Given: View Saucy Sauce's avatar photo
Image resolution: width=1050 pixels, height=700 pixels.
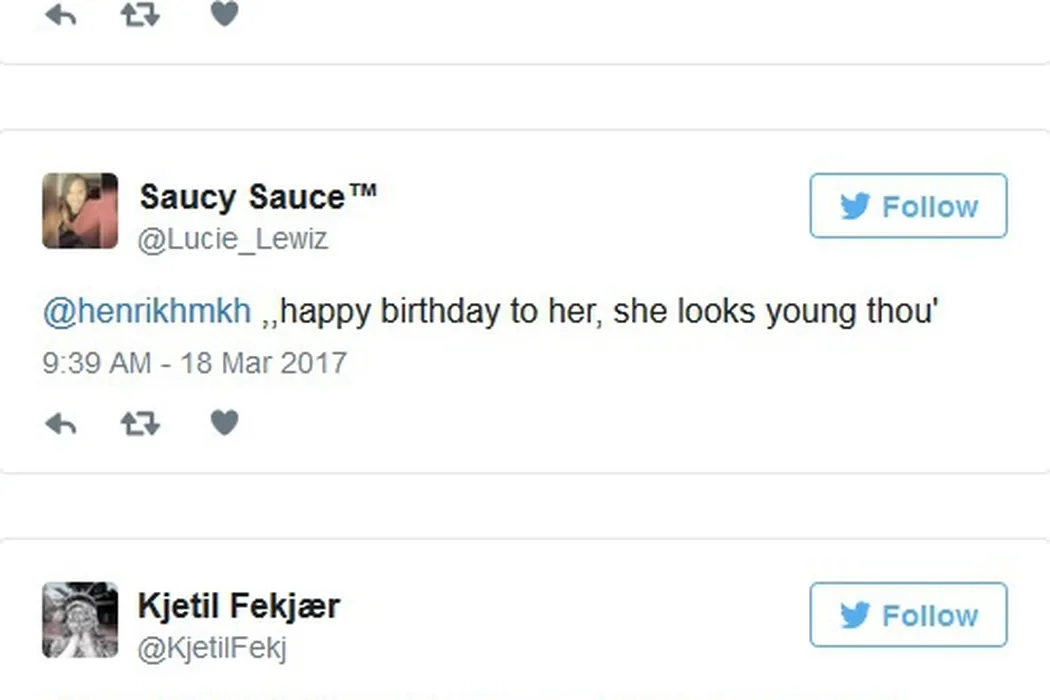Looking at the screenshot, I should pos(80,211).
